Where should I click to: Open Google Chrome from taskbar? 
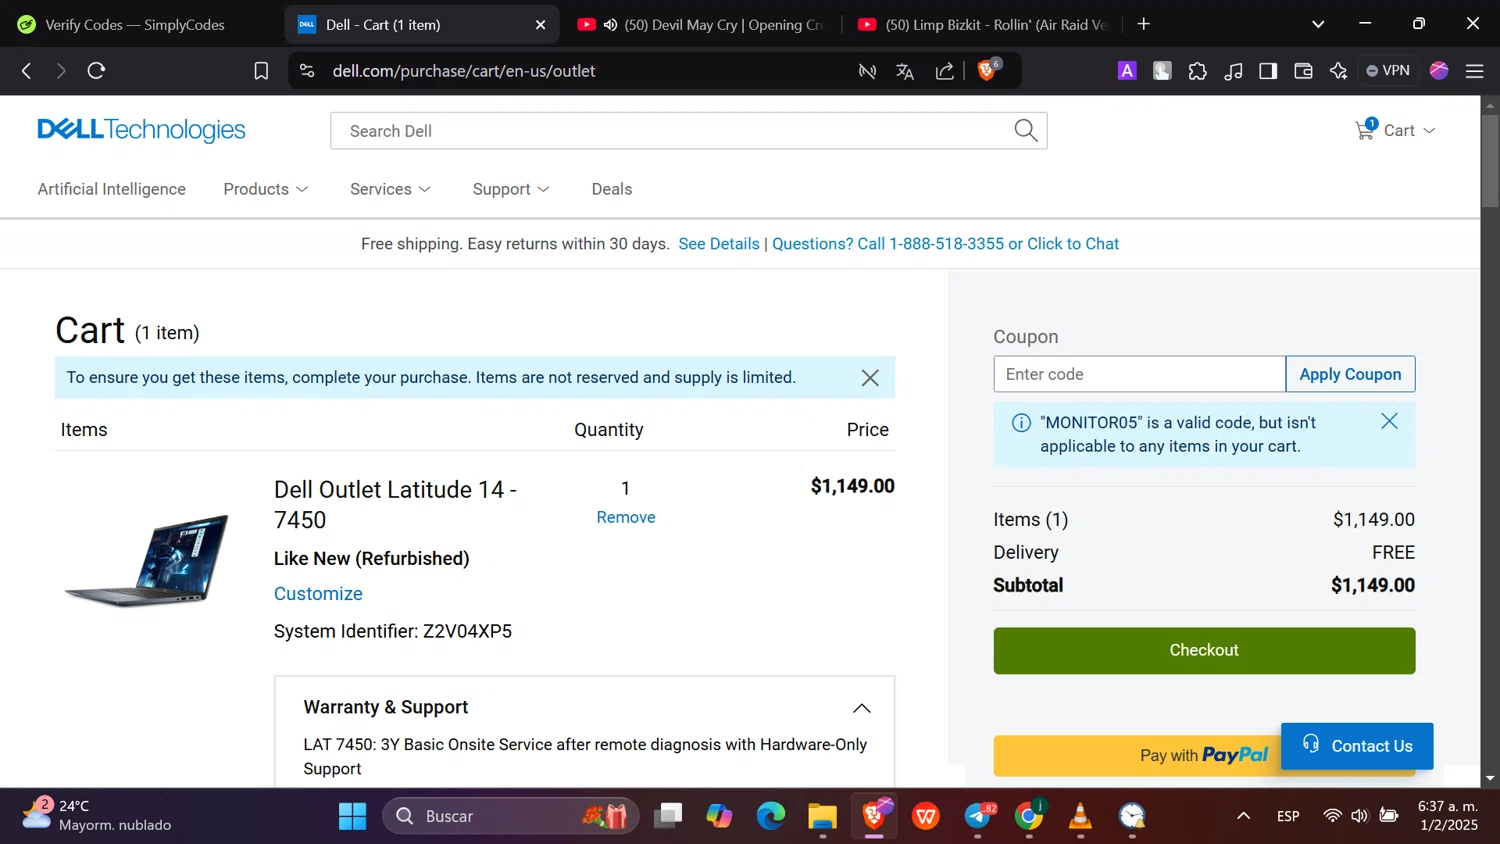[x=1029, y=816]
